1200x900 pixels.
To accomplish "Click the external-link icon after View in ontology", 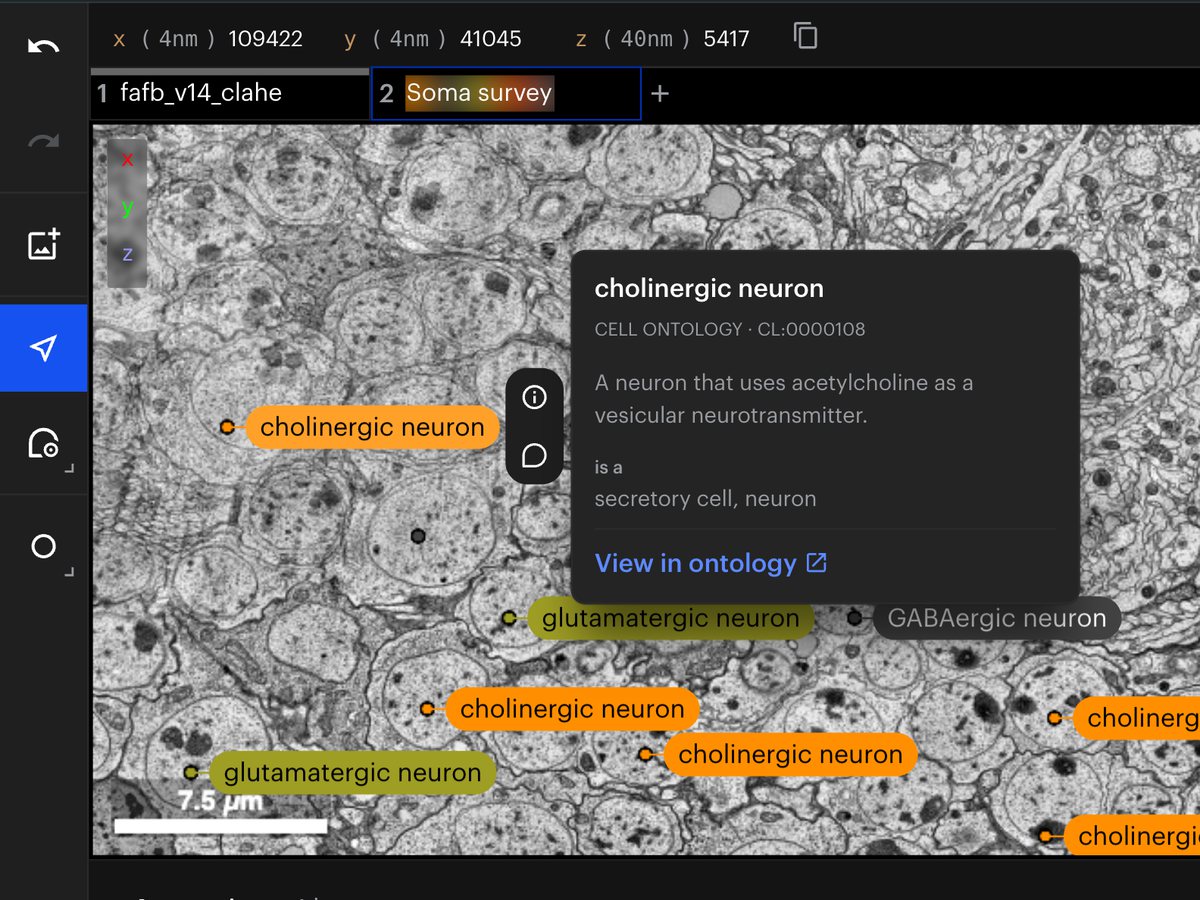I will pos(817,563).
